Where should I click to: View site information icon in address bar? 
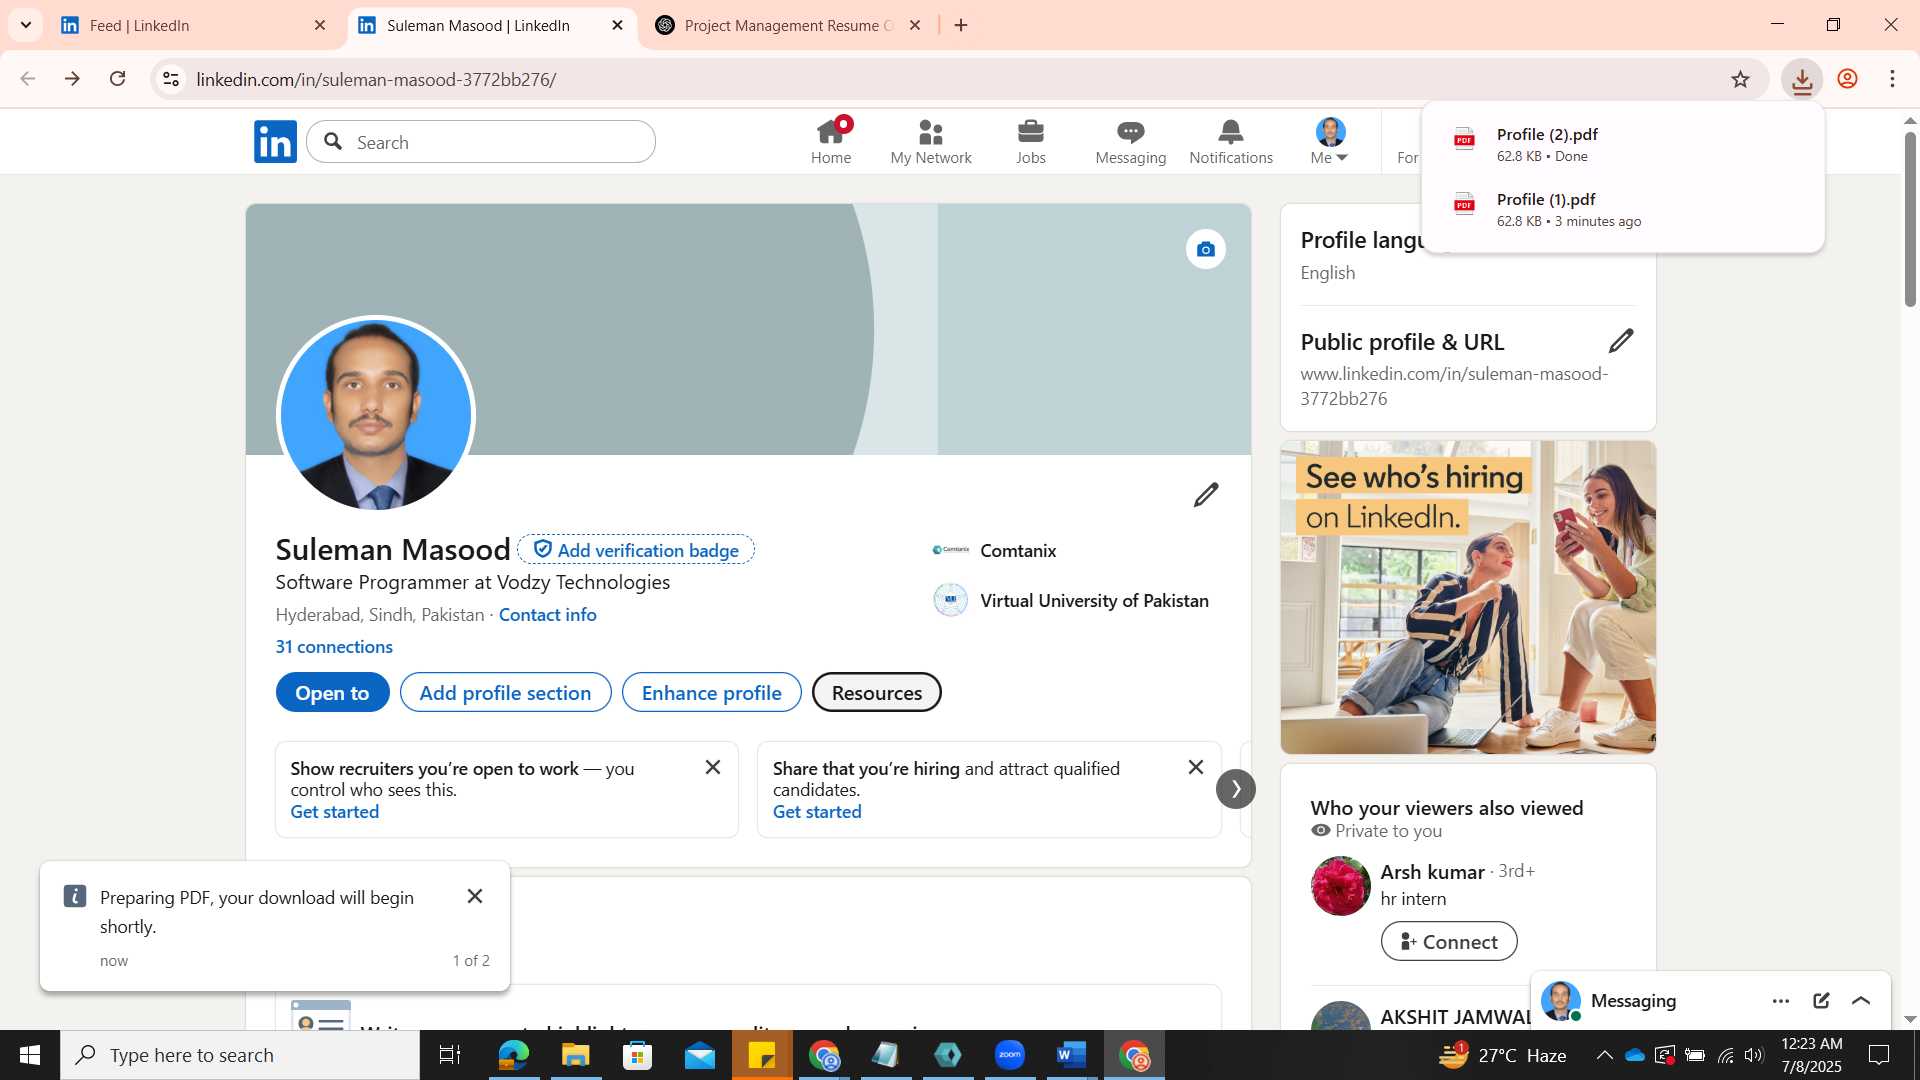pos(171,79)
